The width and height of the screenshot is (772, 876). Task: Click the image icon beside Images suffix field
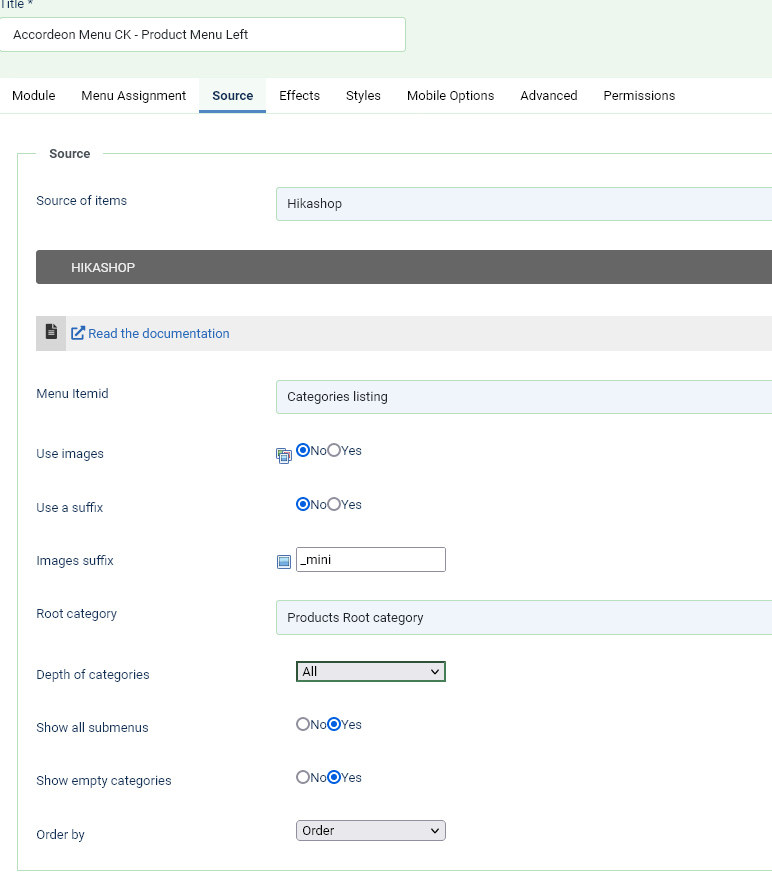click(283, 562)
